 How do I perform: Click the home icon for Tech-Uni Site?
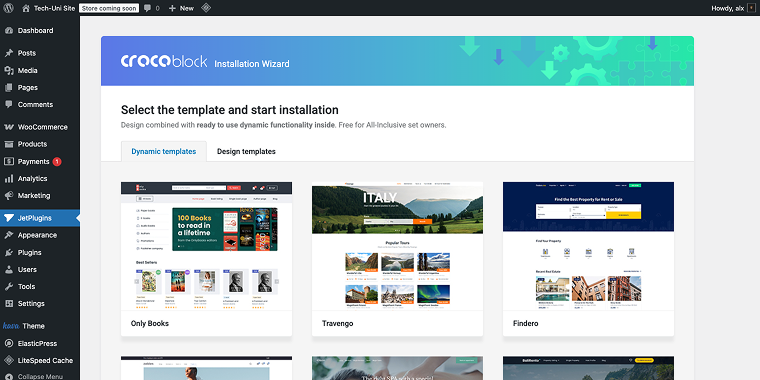click(26, 8)
